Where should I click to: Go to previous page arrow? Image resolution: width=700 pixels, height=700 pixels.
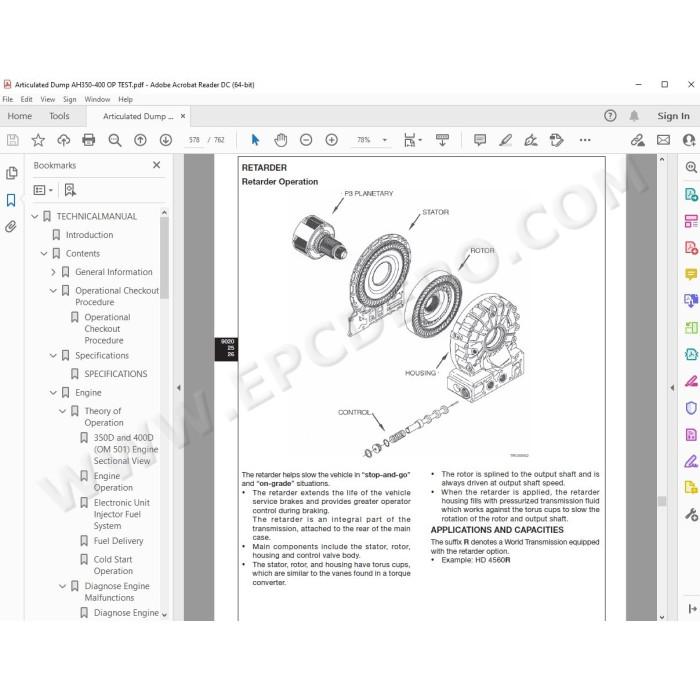click(x=140, y=140)
